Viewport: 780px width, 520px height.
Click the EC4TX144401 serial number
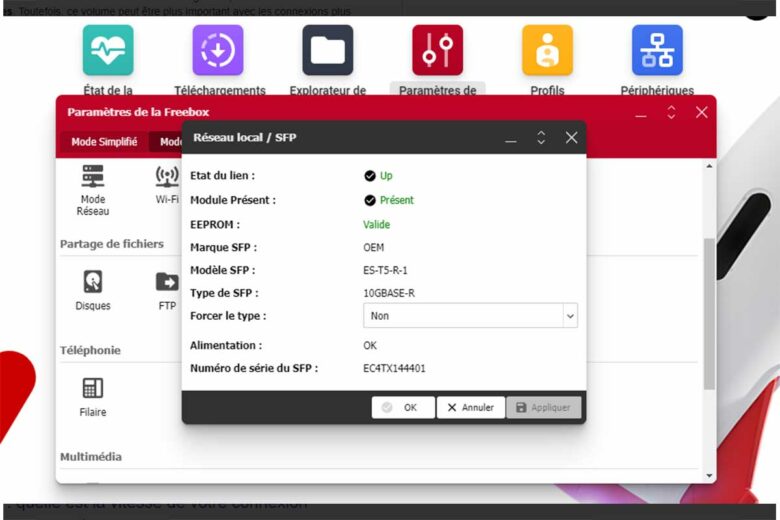point(394,368)
